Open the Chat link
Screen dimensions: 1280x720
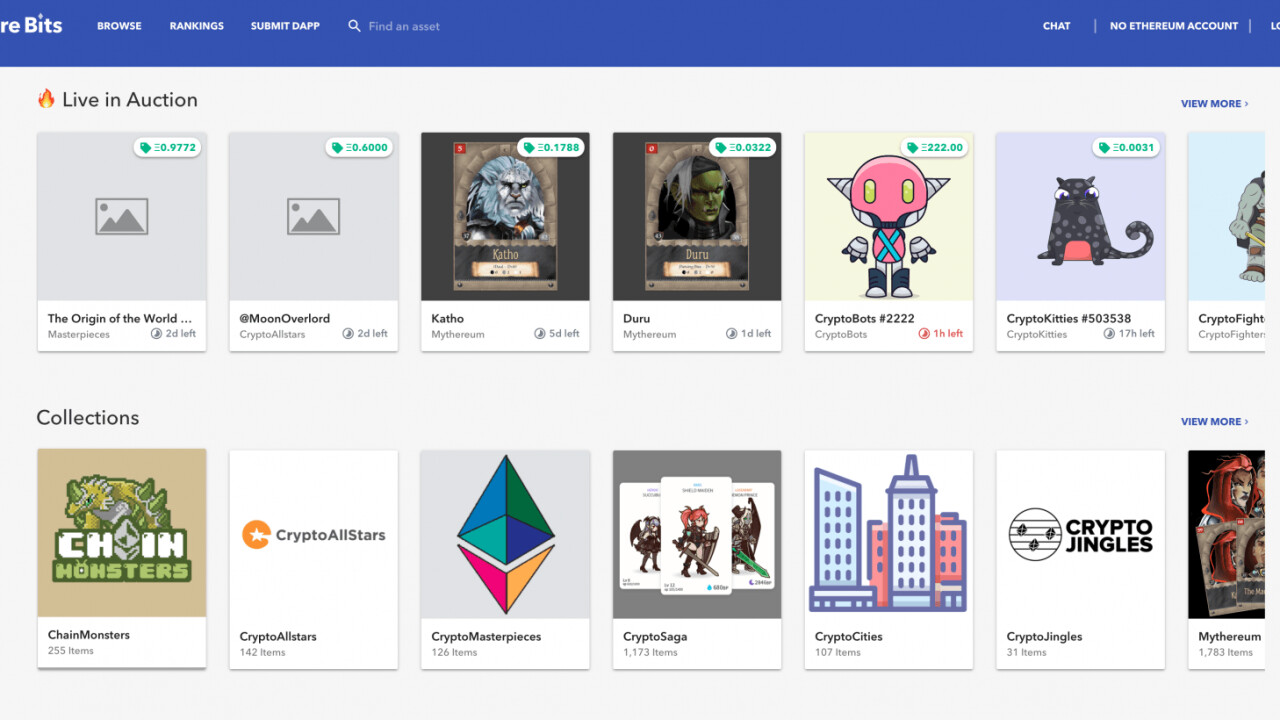pyautogui.click(x=1056, y=26)
